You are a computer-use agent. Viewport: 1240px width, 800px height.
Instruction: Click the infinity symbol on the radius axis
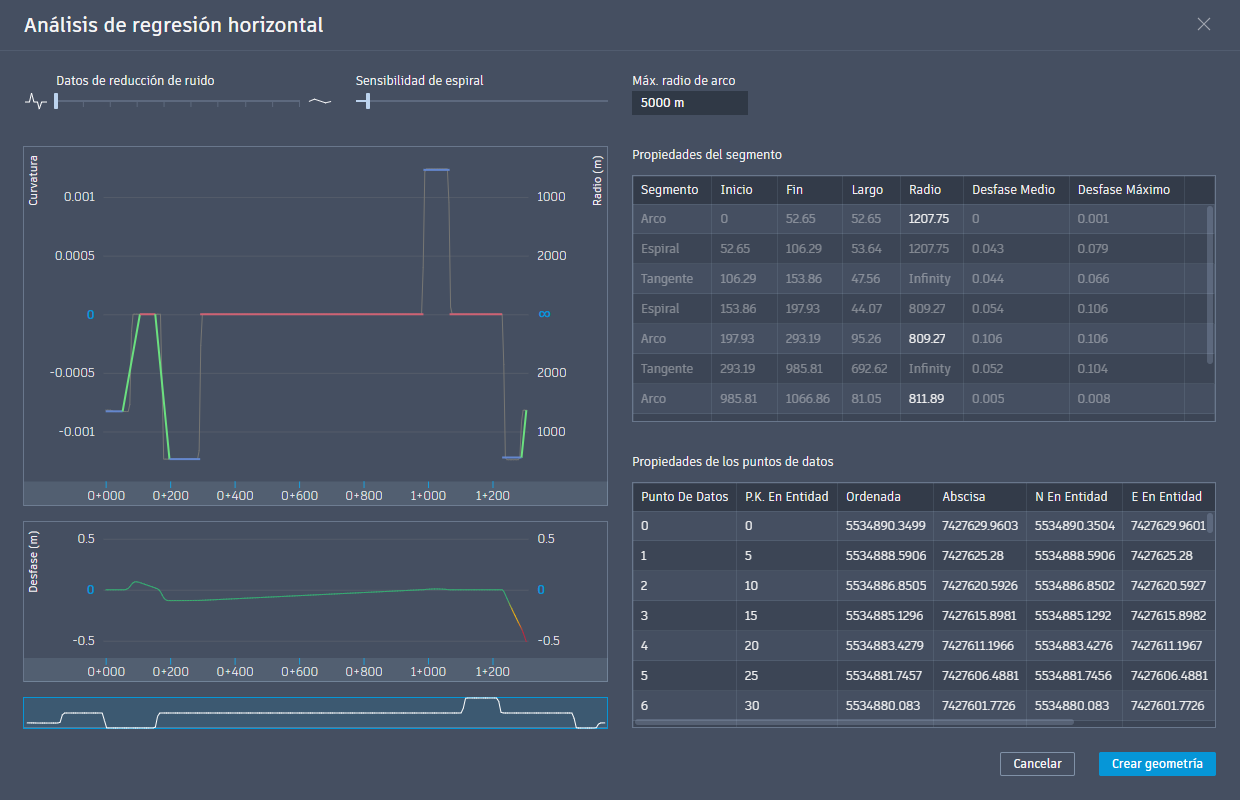(x=544, y=314)
